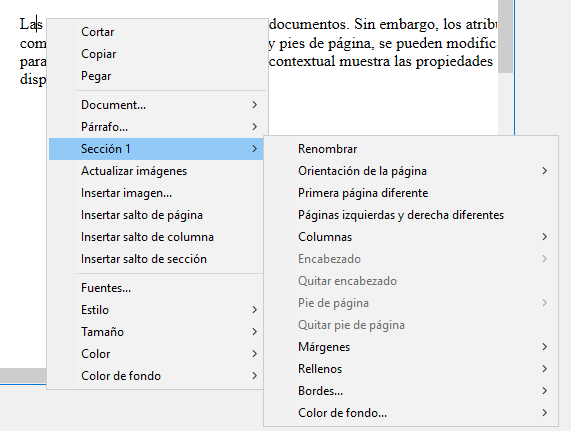Image resolution: width=571 pixels, height=431 pixels.
Task: Select Insertar salto de sección
Action: pyautogui.click(x=156, y=259)
